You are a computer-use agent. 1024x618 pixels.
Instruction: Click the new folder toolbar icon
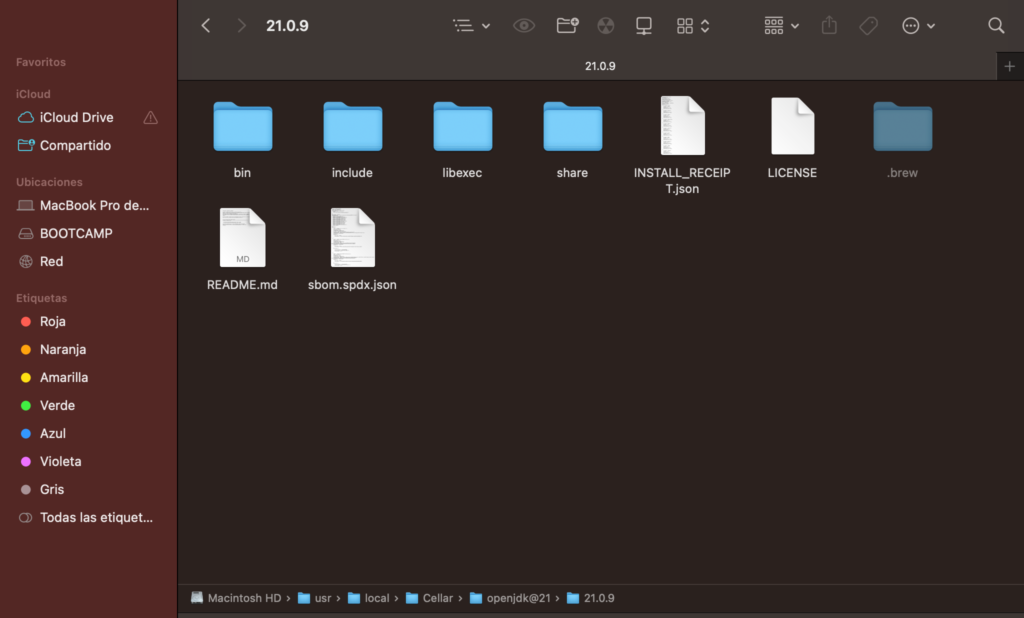[567, 26]
